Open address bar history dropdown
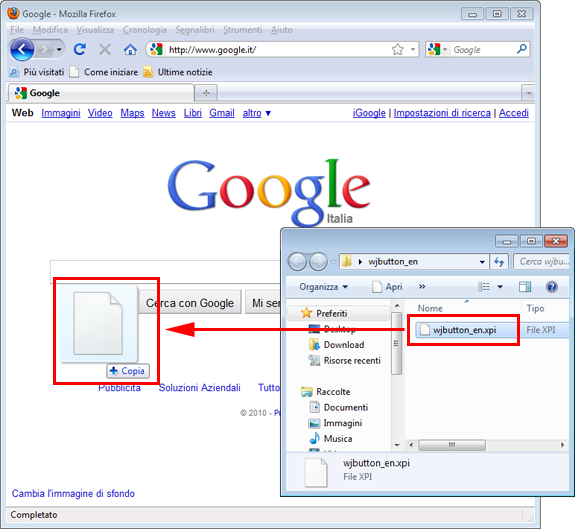This screenshot has width=575, height=529. pyautogui.click(x=413, y=49)
